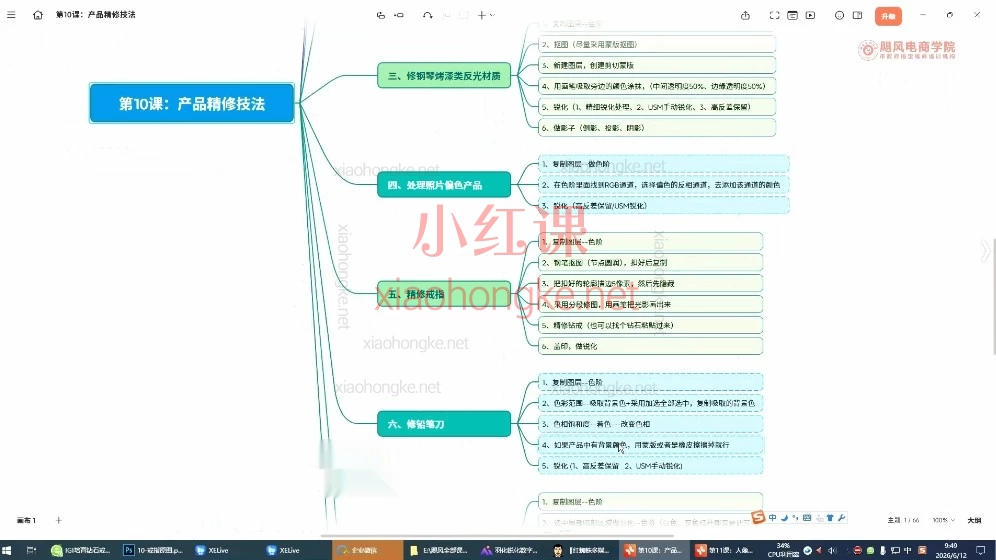Click the 主题 topic count label
Screen dimensions: 996x560
point(903,520)
